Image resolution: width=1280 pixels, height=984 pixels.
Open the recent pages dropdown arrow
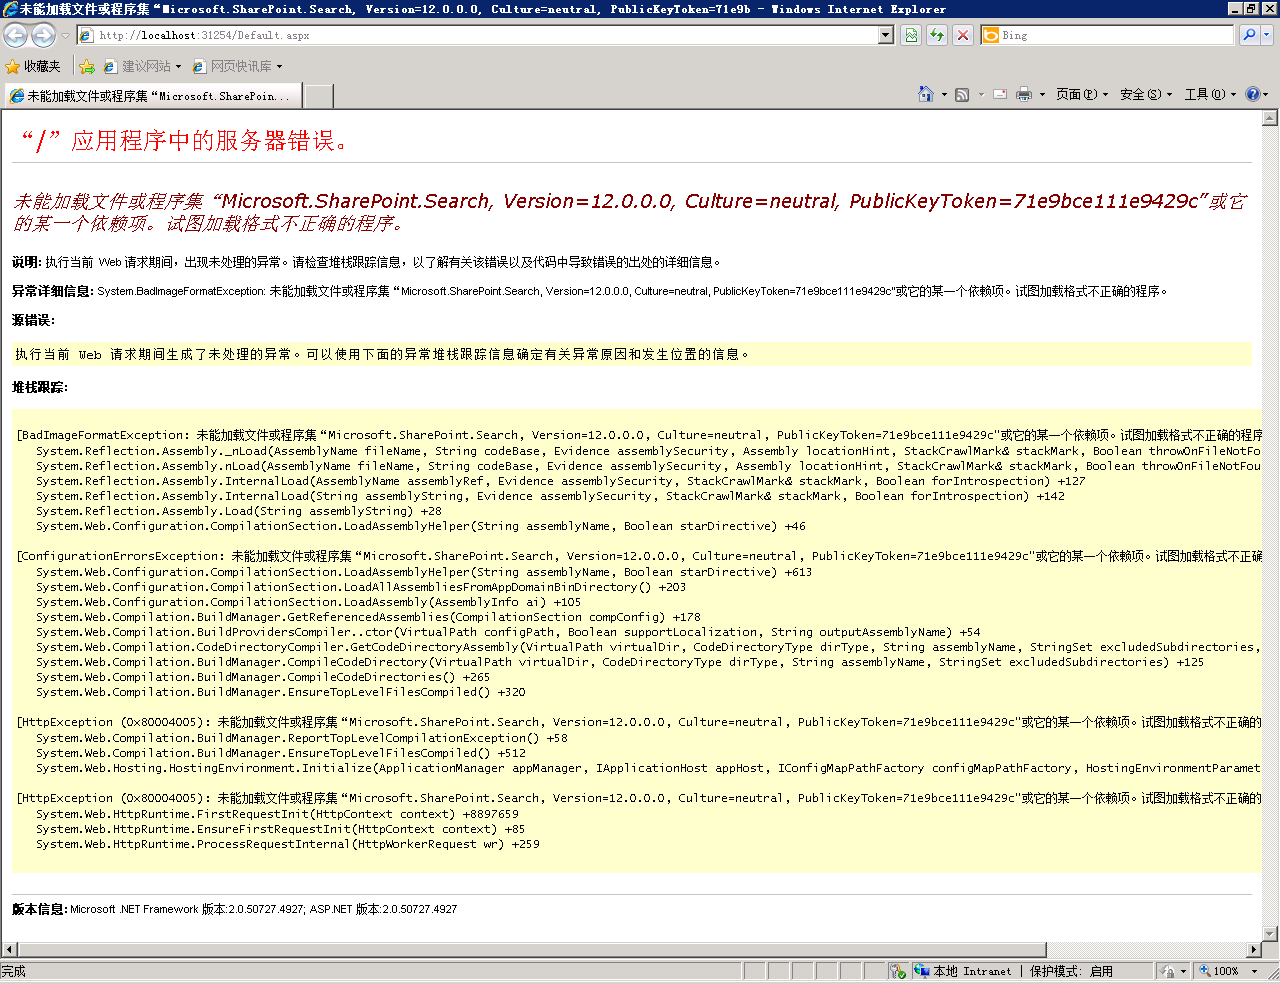point(66,36)
